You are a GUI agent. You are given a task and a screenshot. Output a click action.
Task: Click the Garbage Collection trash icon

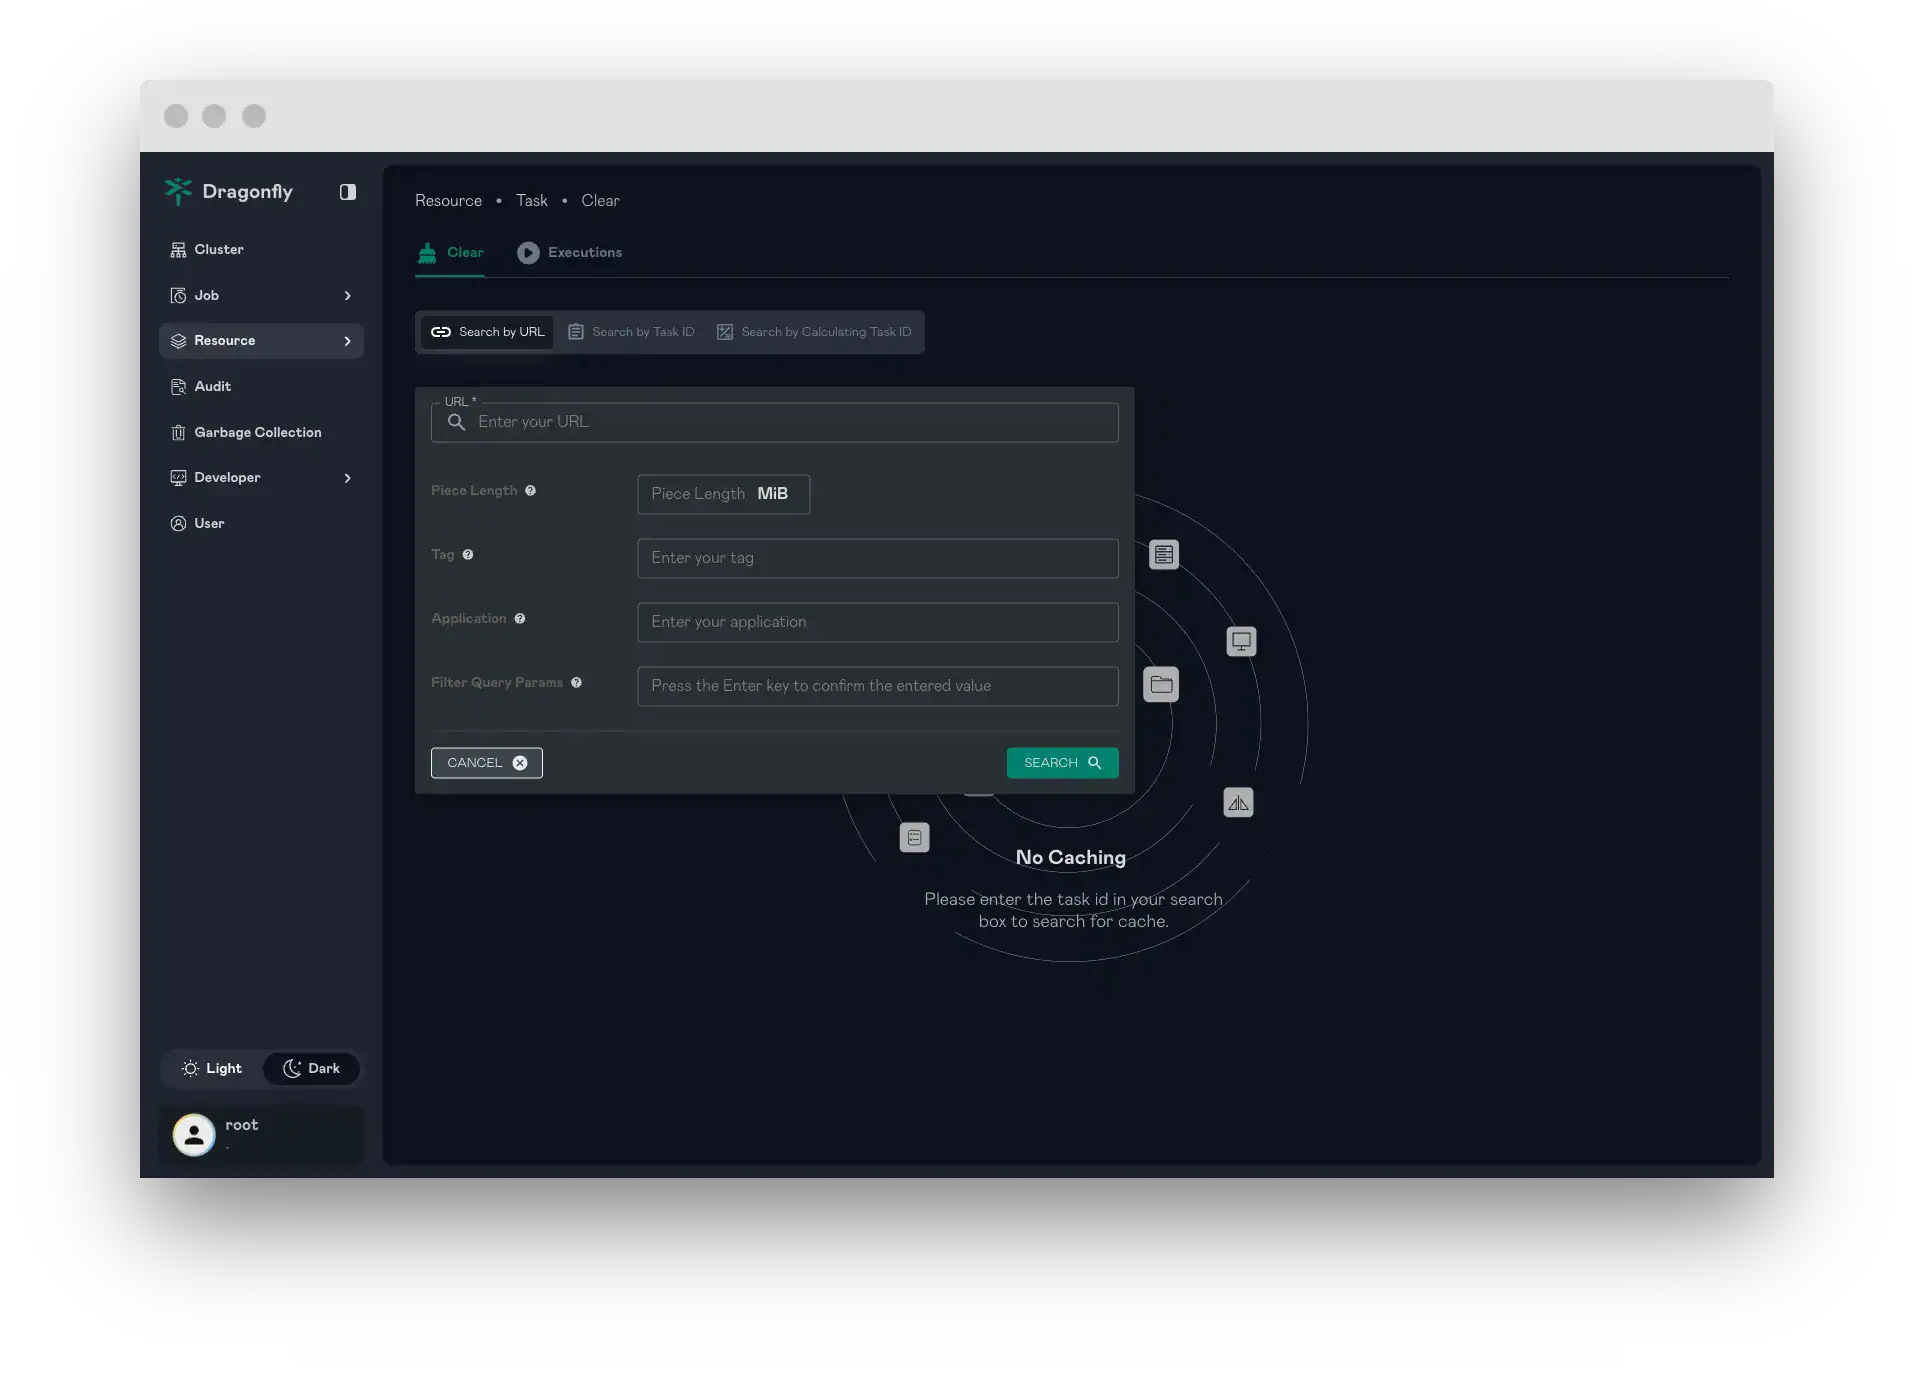(178, 432)
